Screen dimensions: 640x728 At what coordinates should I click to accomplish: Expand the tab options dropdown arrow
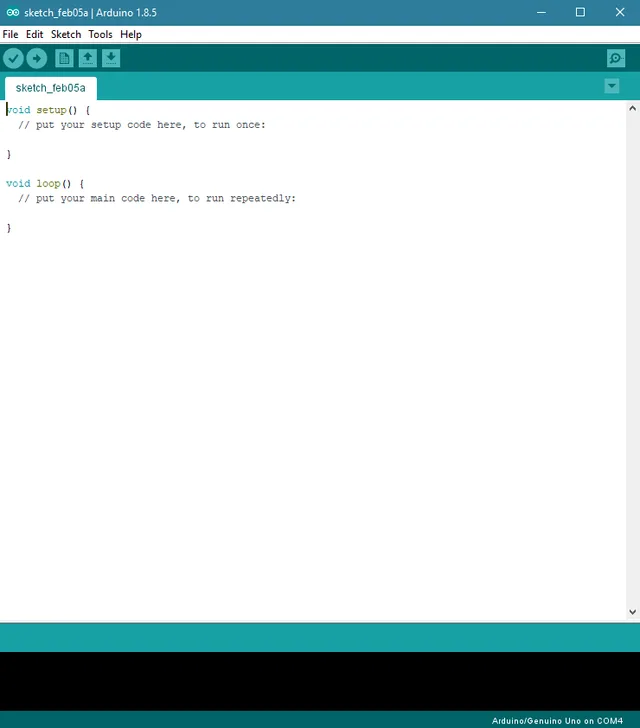click(x=612, y=86)
